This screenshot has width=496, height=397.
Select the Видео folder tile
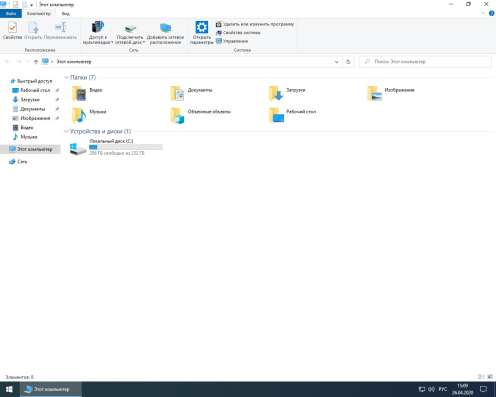(x=87, y=93)
